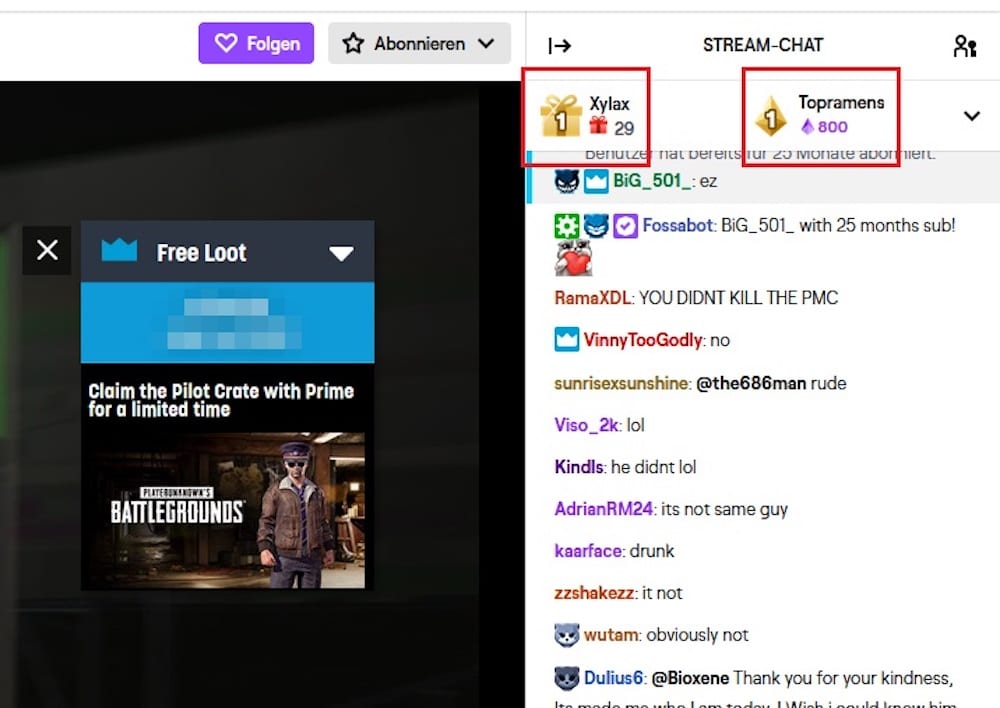Open the viewer list with the people icon
The image size is (1000, 708).
(965, 45)
